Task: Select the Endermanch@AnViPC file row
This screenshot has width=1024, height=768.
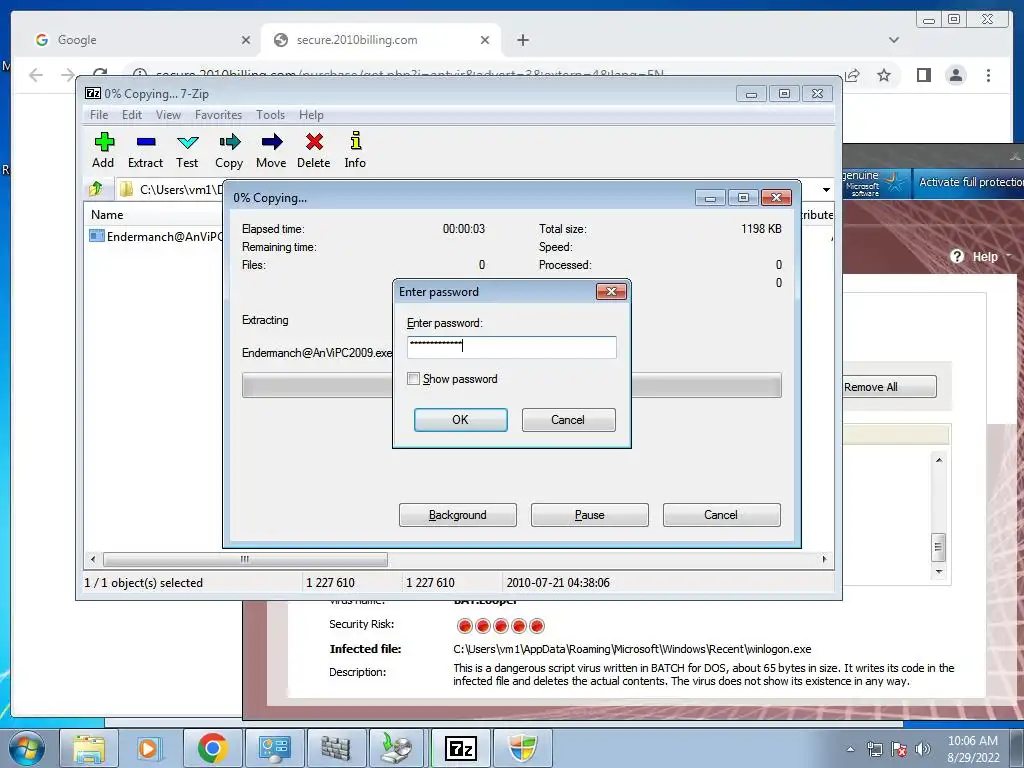Action: point(155,236)
